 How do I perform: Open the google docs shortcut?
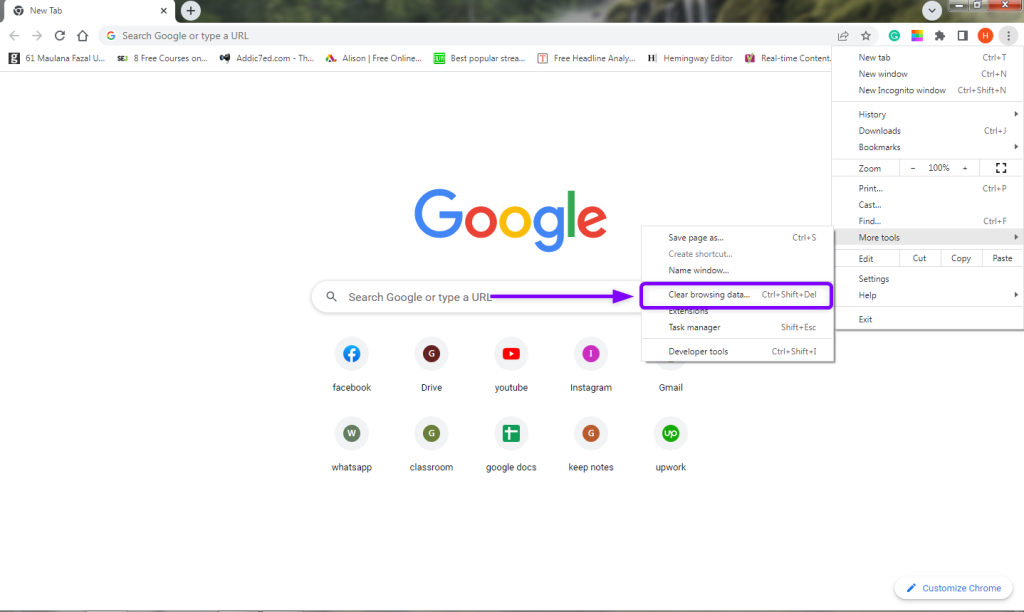[x=511, y=446]
